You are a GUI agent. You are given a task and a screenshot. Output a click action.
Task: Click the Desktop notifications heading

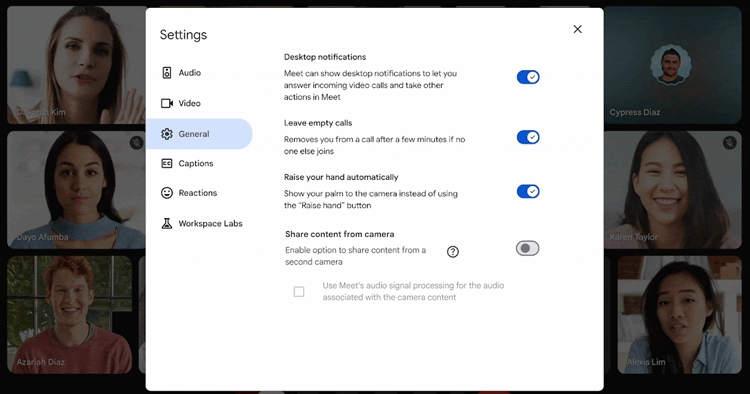[x=325, y=57]
